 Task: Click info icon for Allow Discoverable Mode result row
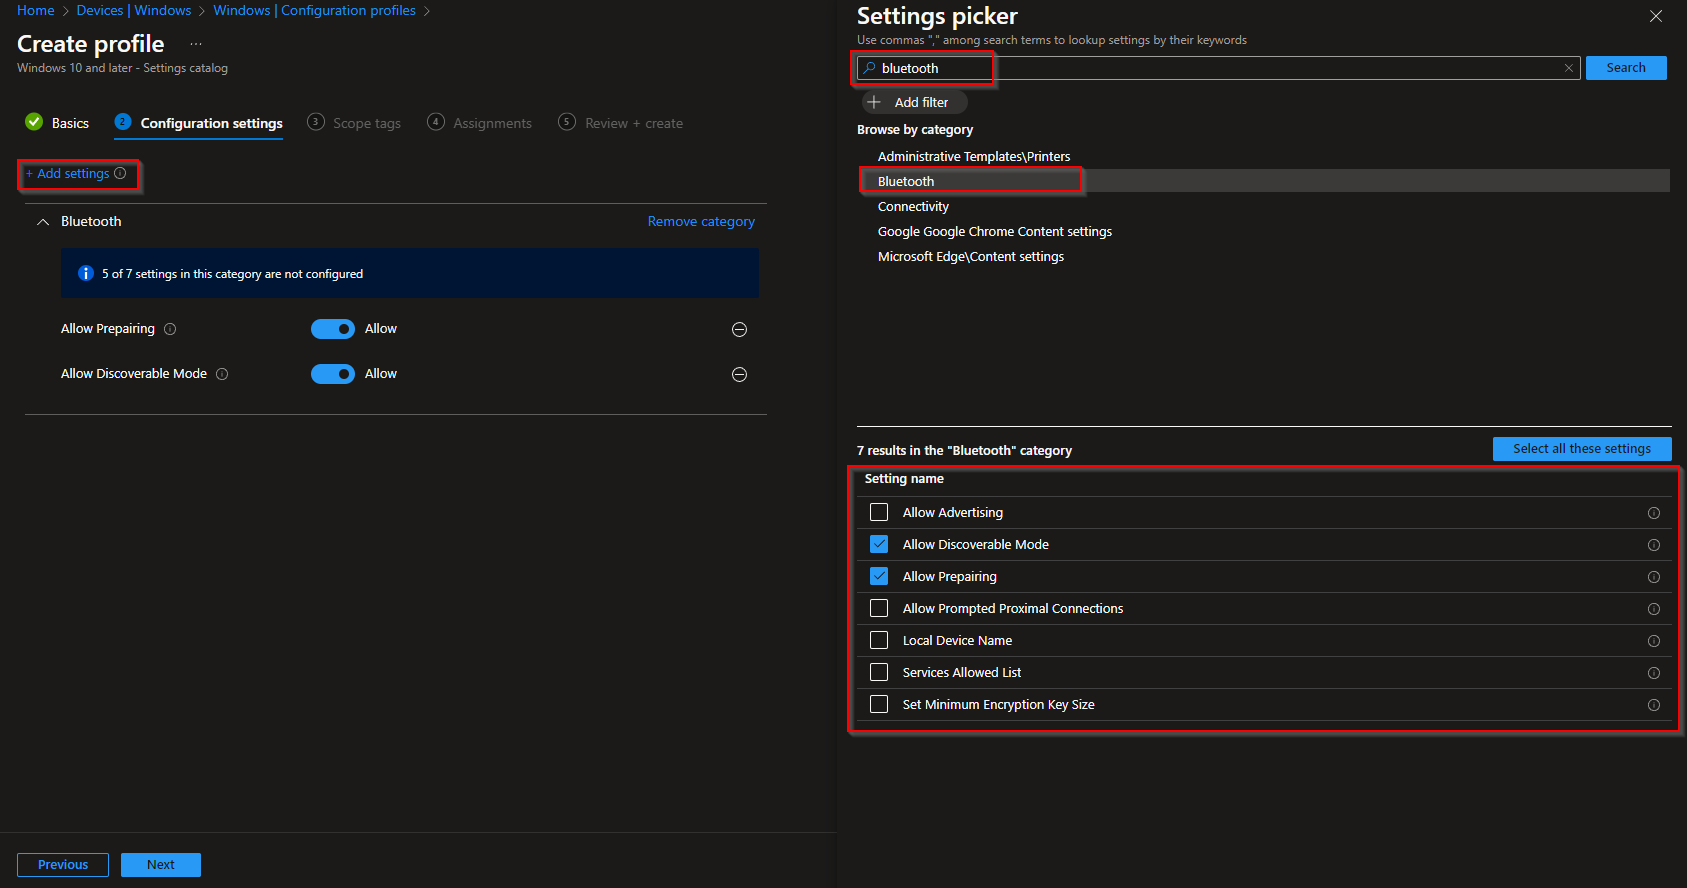[1654, 545]
